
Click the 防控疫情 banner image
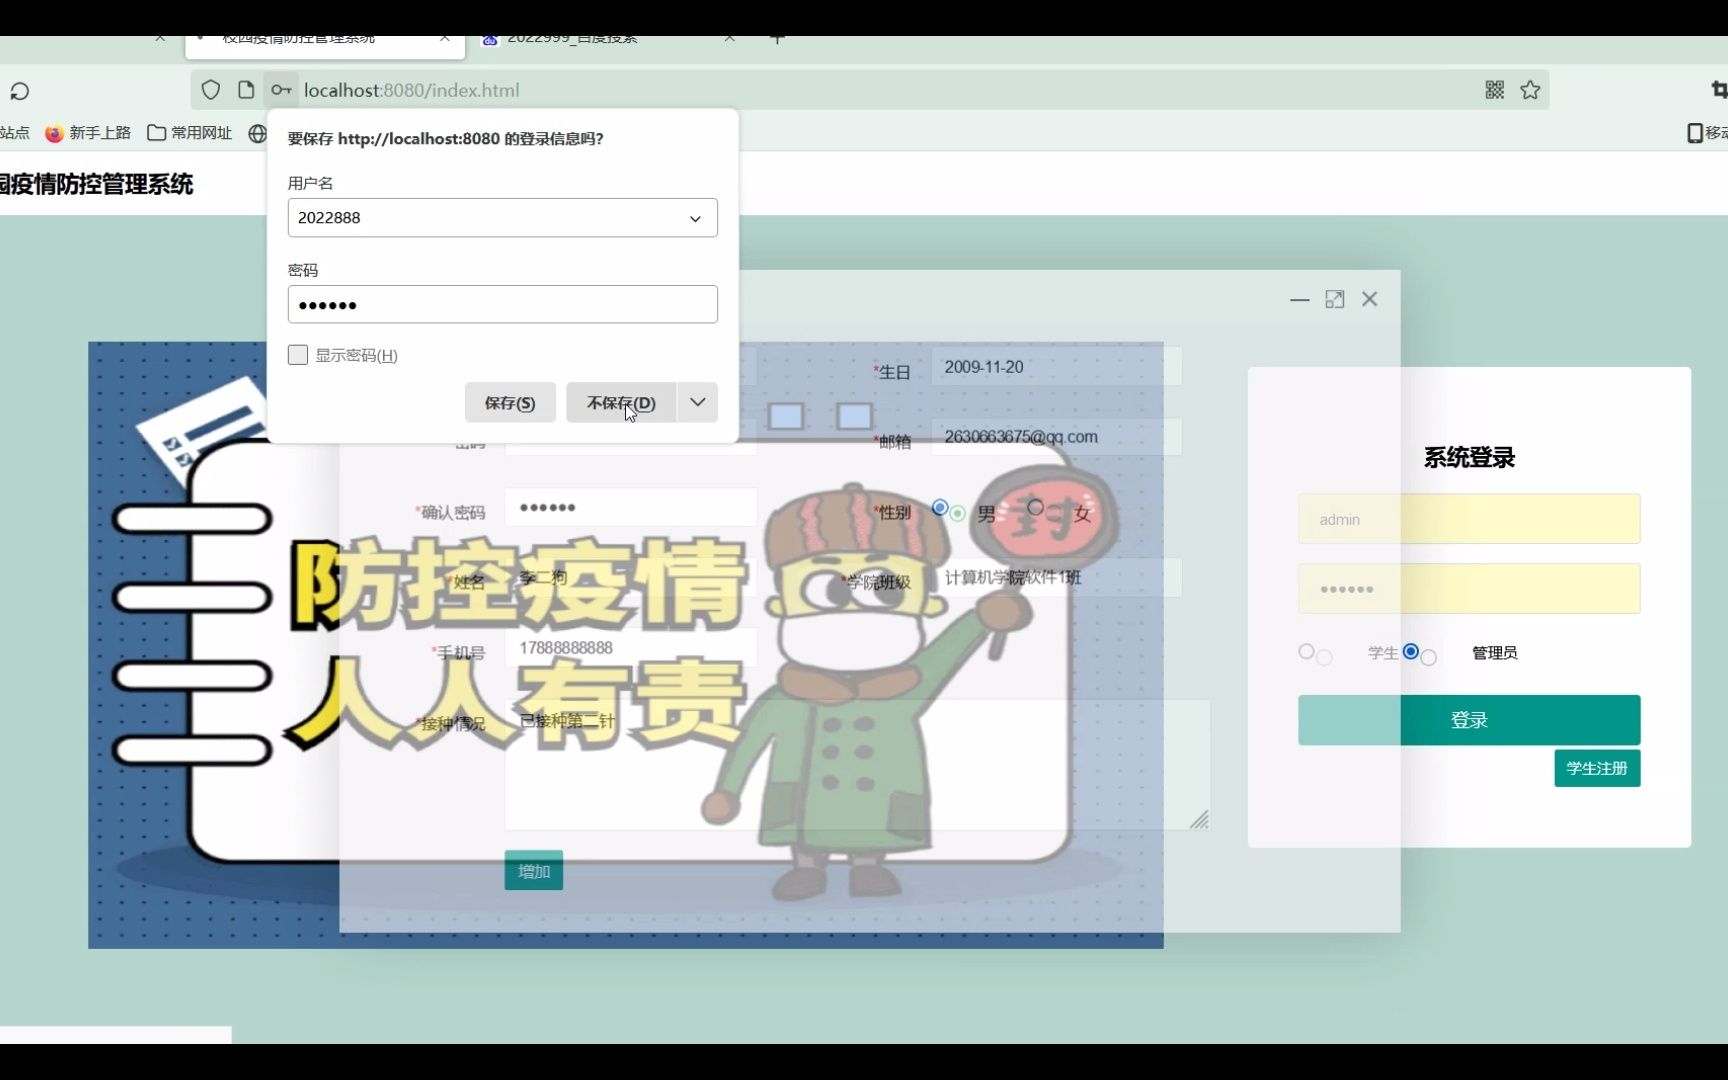[x=626, y=645]
